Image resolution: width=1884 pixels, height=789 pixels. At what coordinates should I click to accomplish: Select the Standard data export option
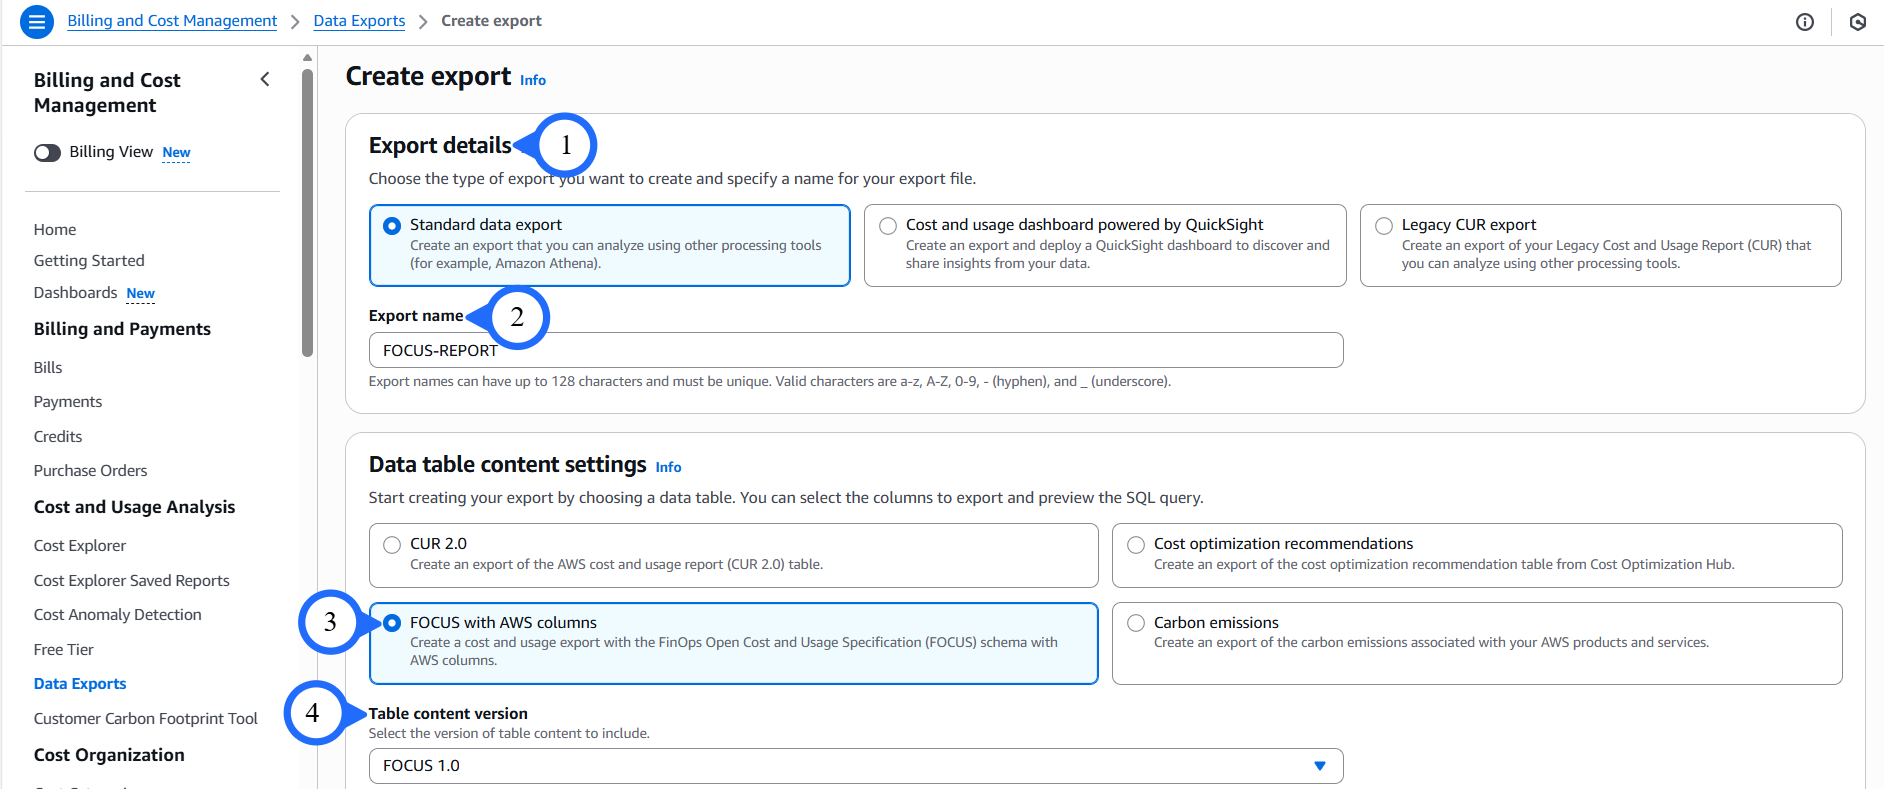392,226
